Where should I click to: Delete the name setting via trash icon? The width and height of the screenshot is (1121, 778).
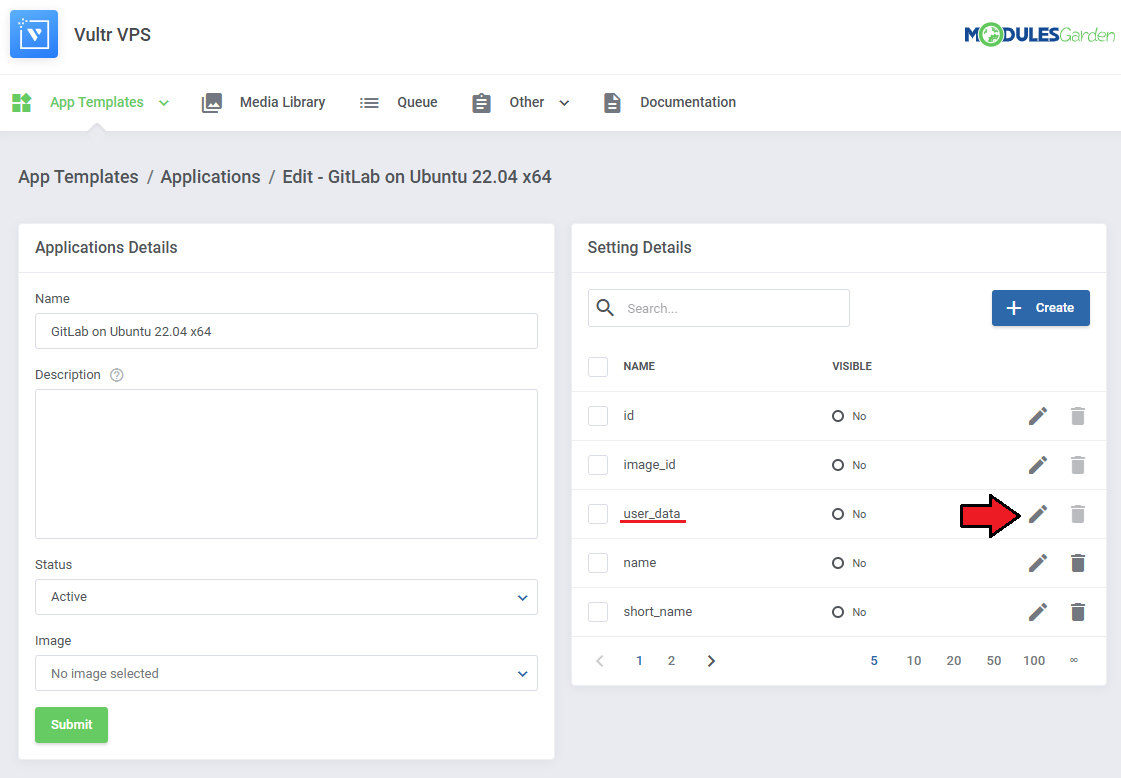coord(1078,563)
